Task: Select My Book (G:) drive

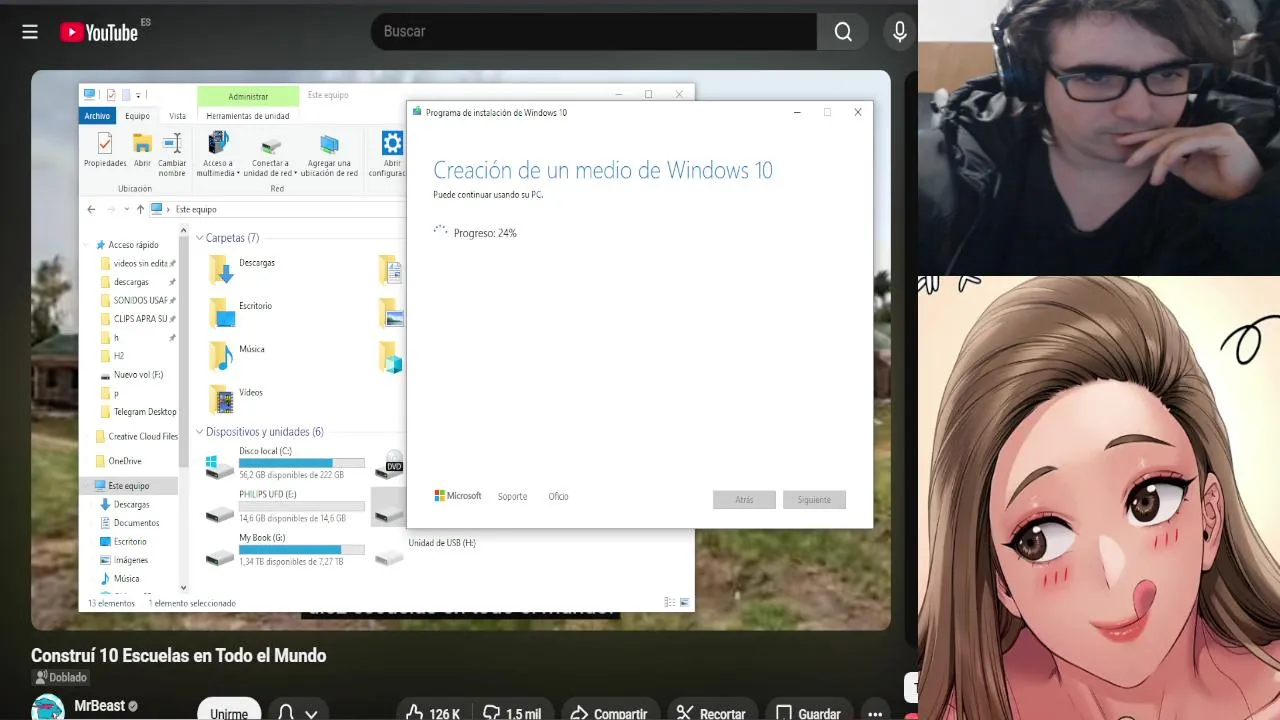Action: [x=284, y=549]
